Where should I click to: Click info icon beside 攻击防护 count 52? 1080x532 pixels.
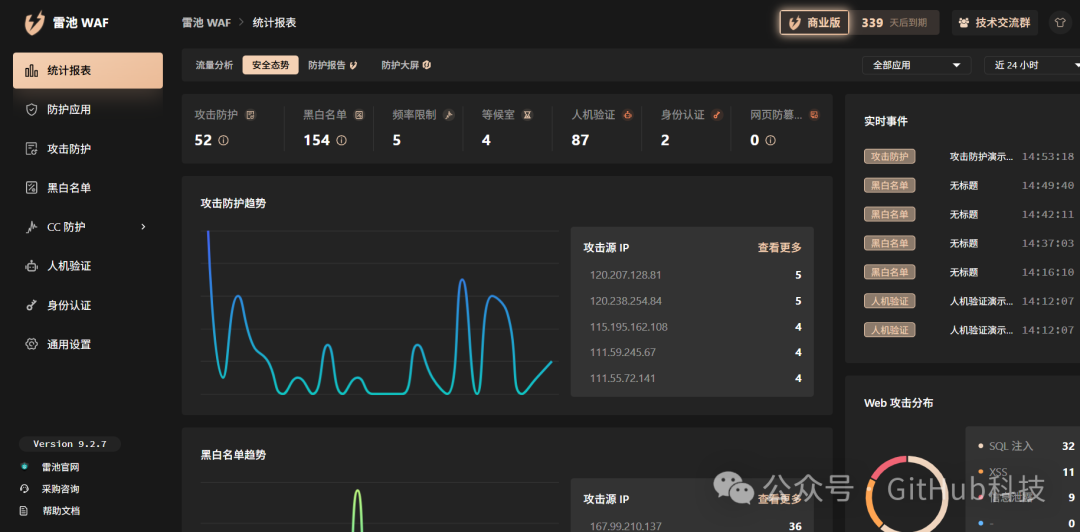[223, 140]
